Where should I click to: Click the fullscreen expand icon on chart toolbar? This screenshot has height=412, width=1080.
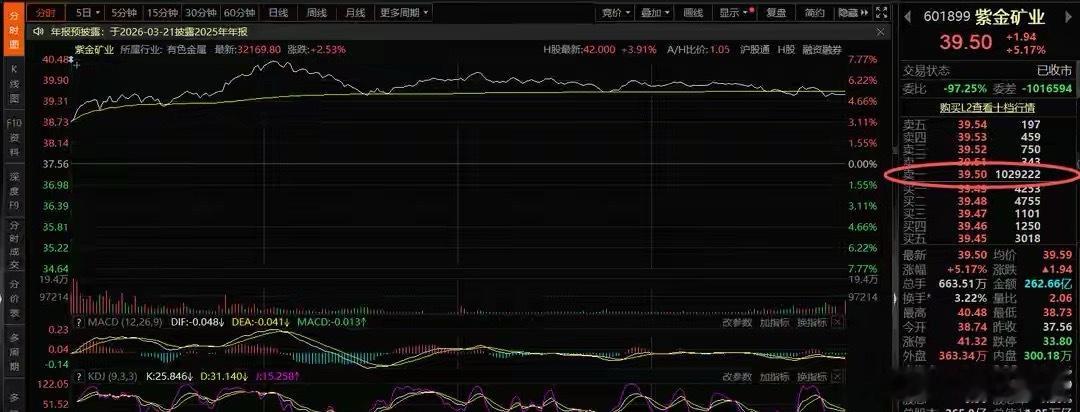[882, 12]
